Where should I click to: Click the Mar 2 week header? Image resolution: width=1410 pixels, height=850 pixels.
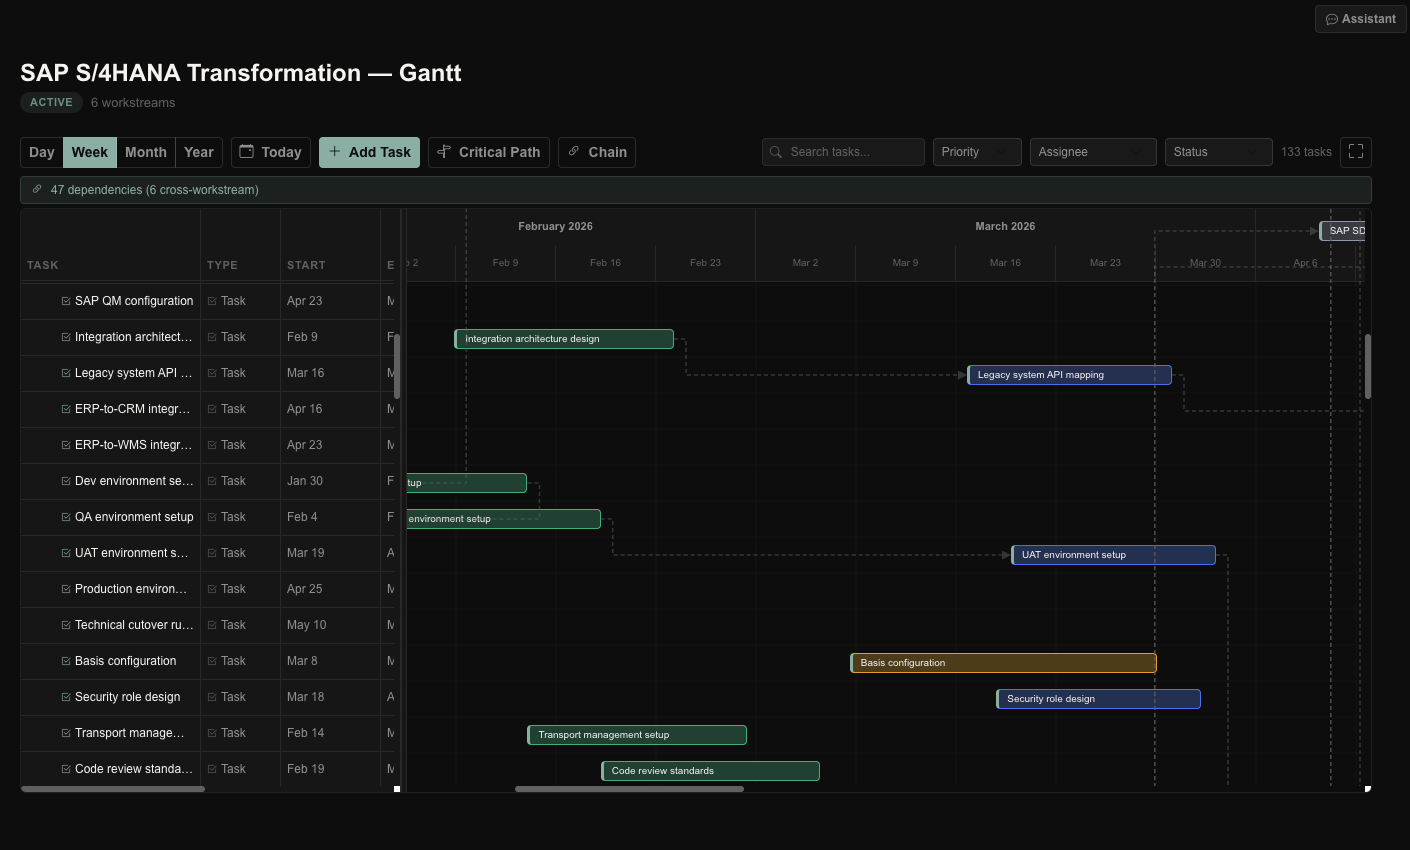click(805, 263)
